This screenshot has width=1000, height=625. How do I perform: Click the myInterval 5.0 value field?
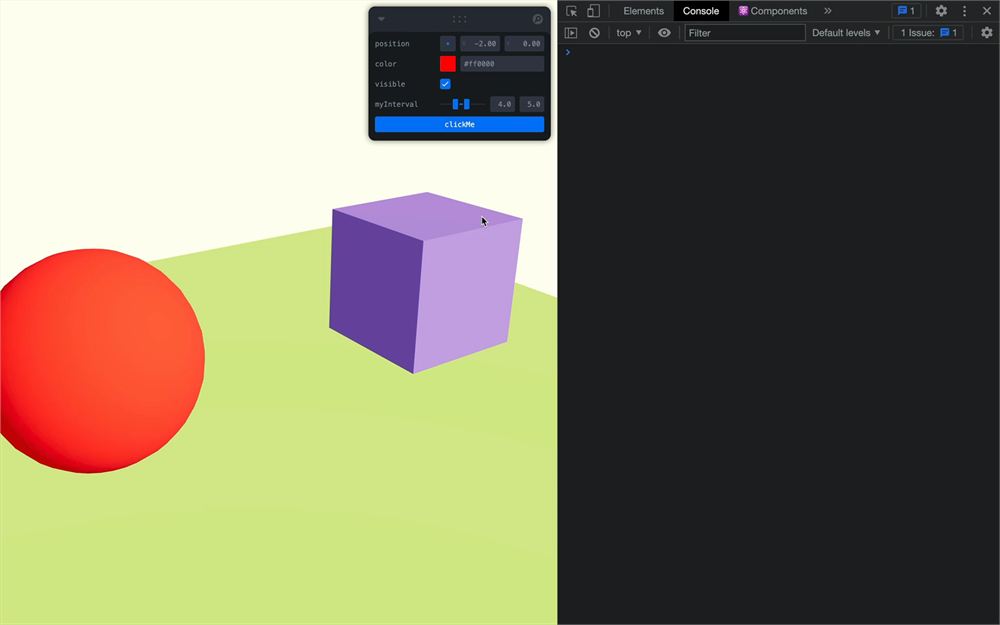click(x=532, y=104)
